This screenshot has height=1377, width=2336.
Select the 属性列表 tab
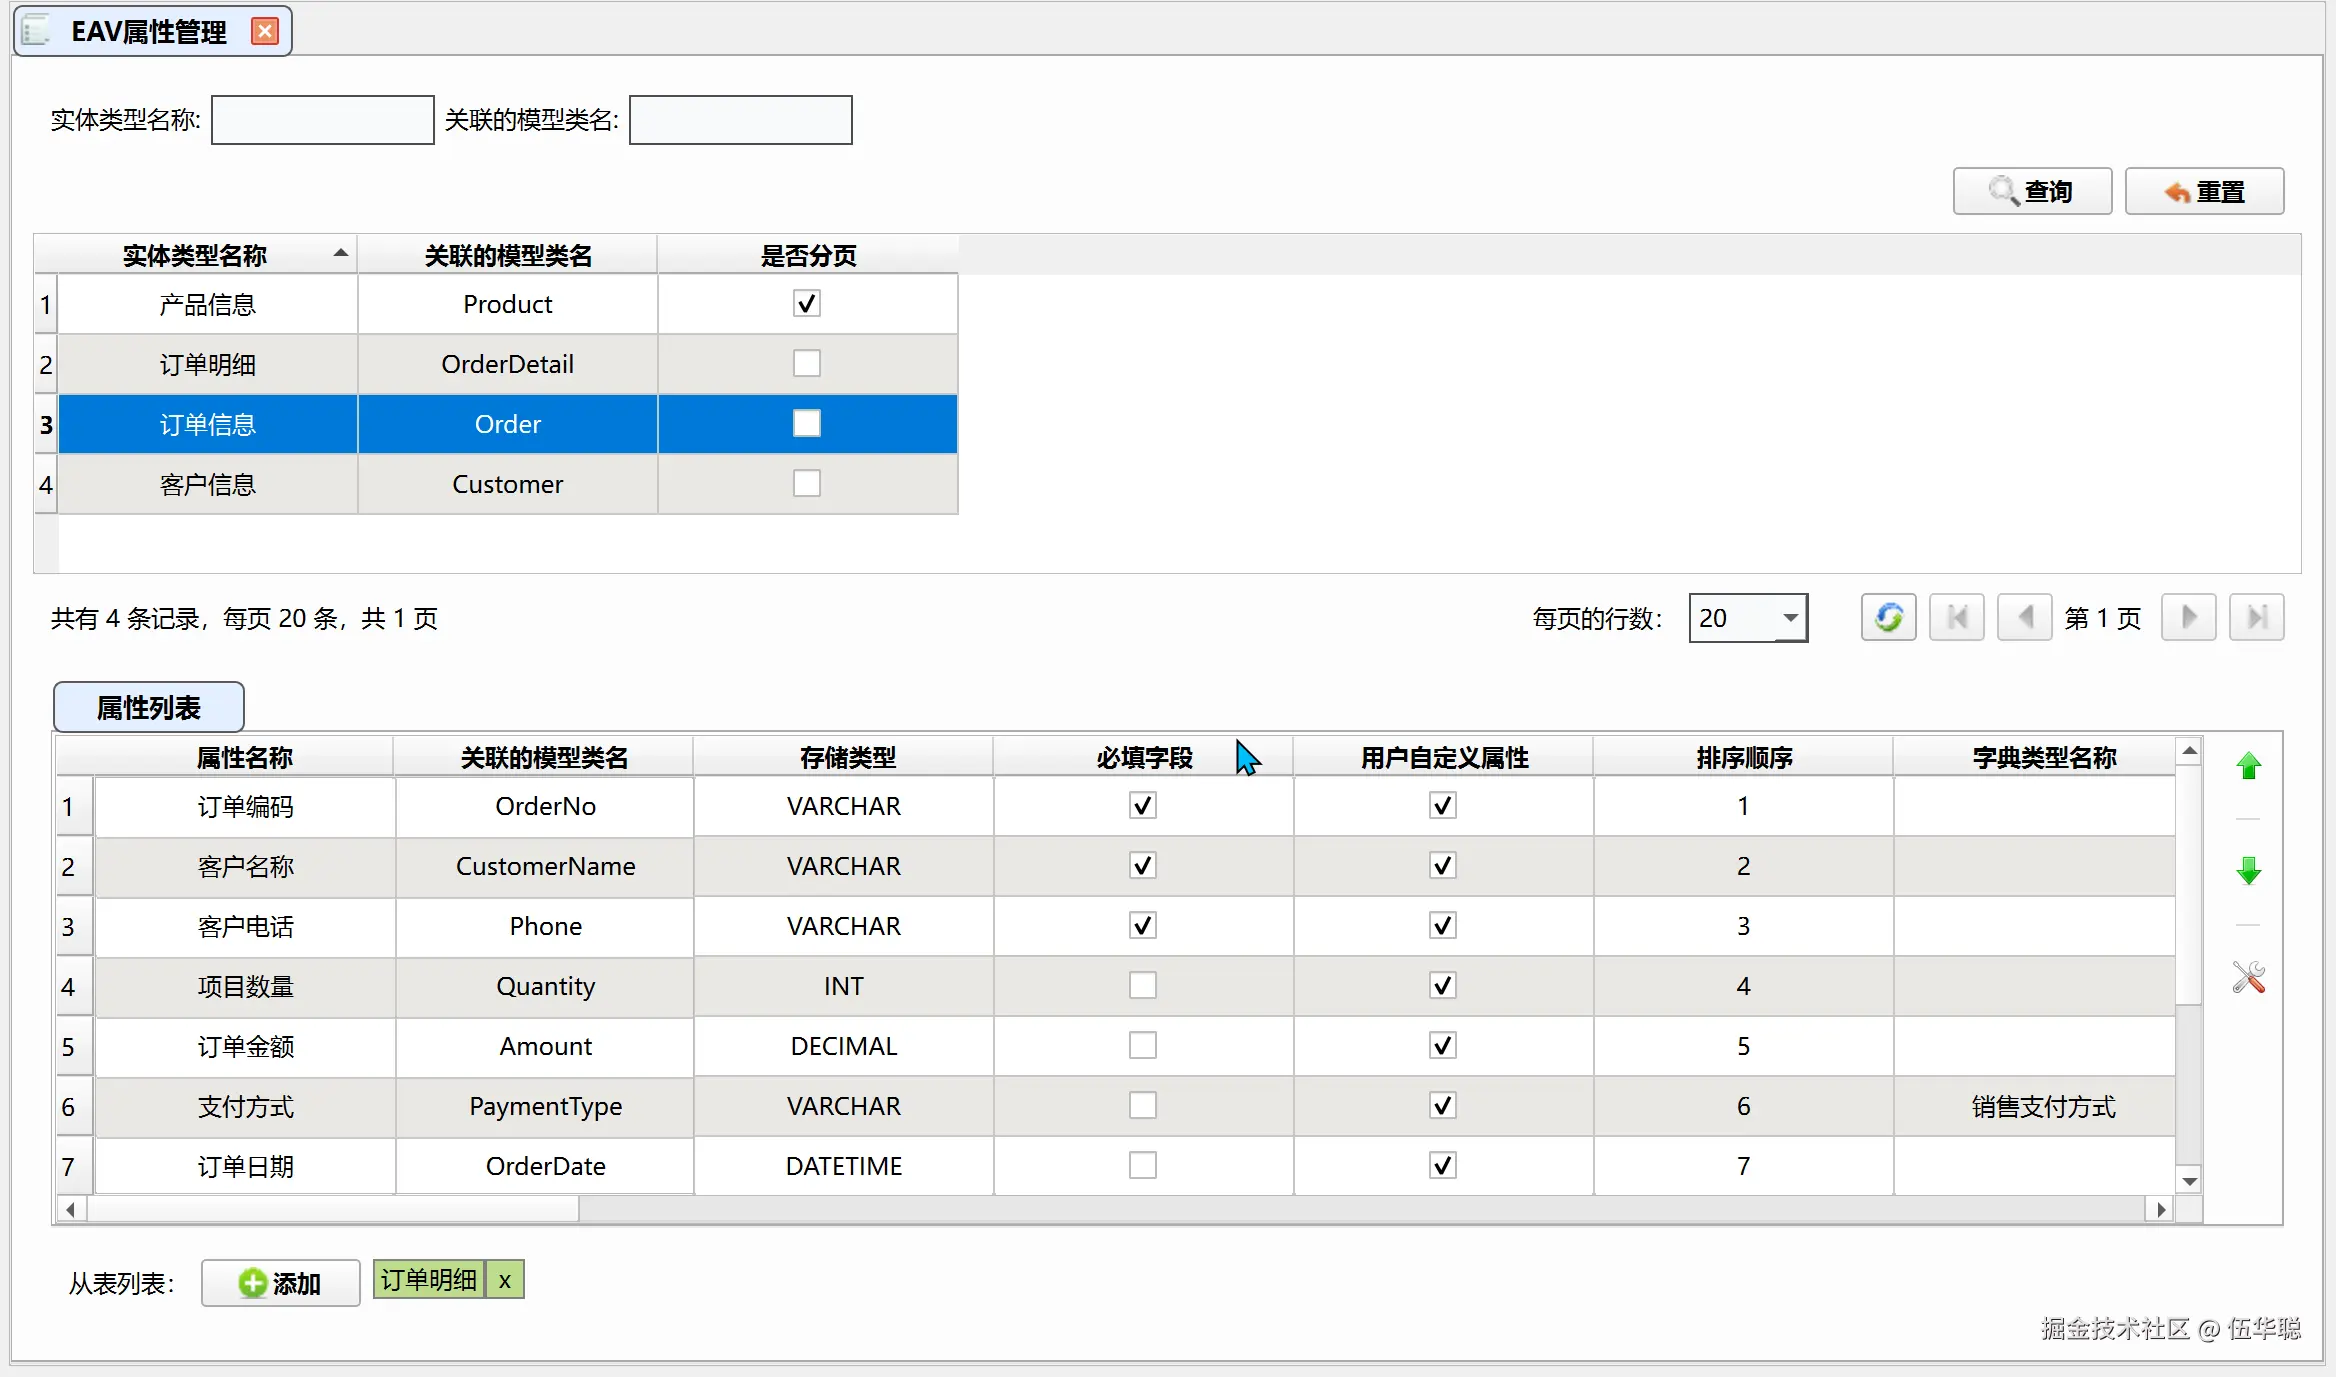coord(148,708)
